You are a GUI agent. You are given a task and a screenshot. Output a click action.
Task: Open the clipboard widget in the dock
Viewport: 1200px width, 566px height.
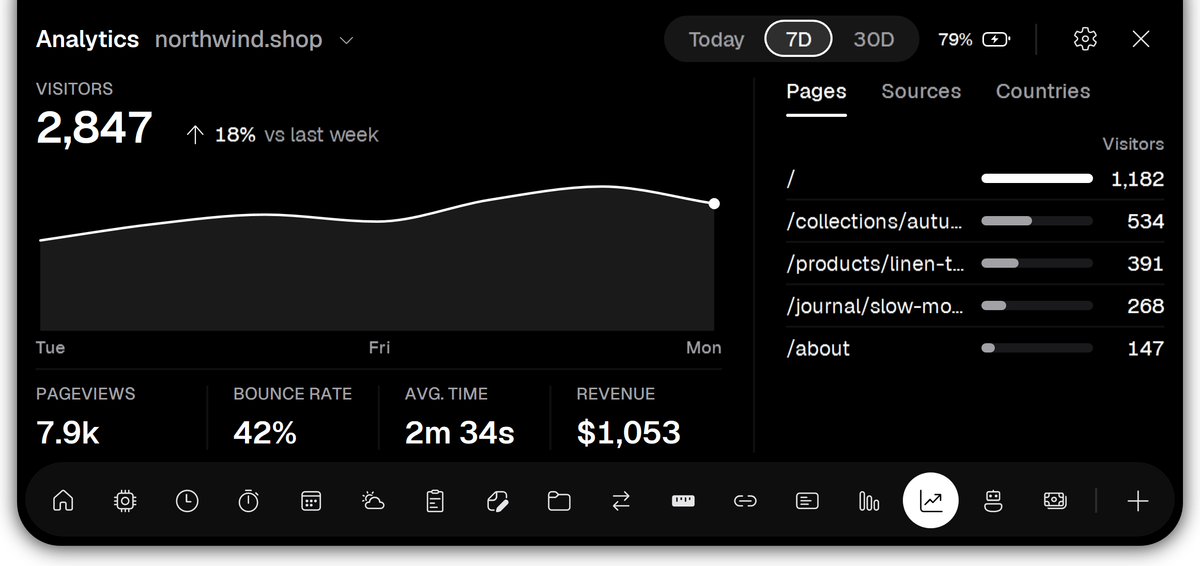435,501
